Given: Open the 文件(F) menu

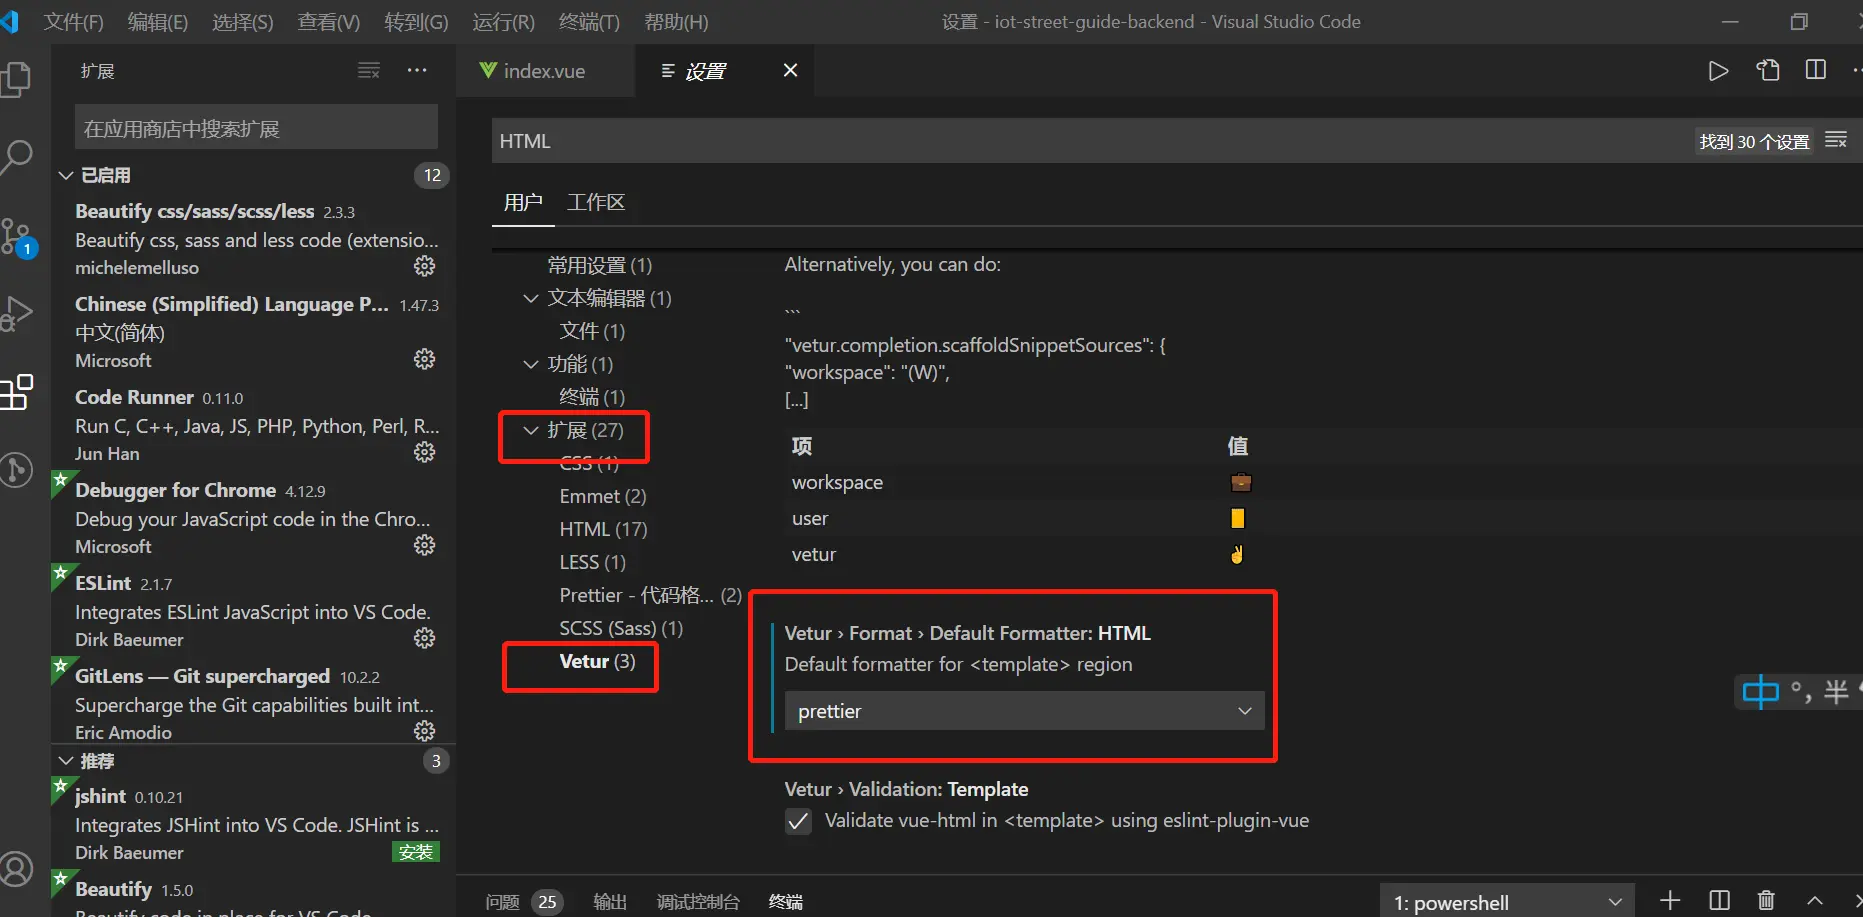Looking at the screenshot, I should [x=73, y=22].
